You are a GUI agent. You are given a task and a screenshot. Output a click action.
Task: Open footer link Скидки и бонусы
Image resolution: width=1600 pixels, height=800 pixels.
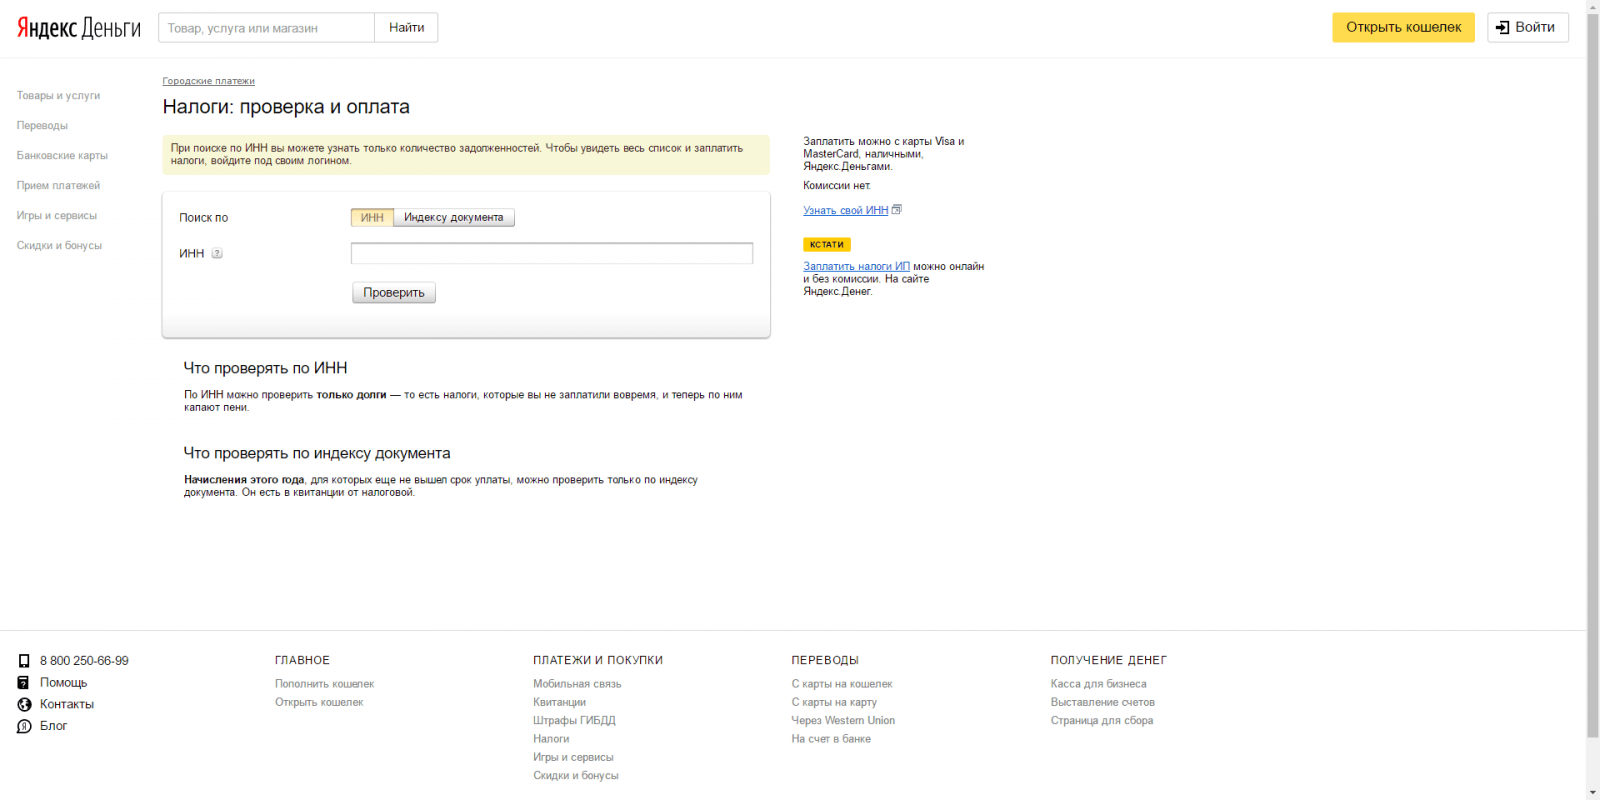click(576, 776)
